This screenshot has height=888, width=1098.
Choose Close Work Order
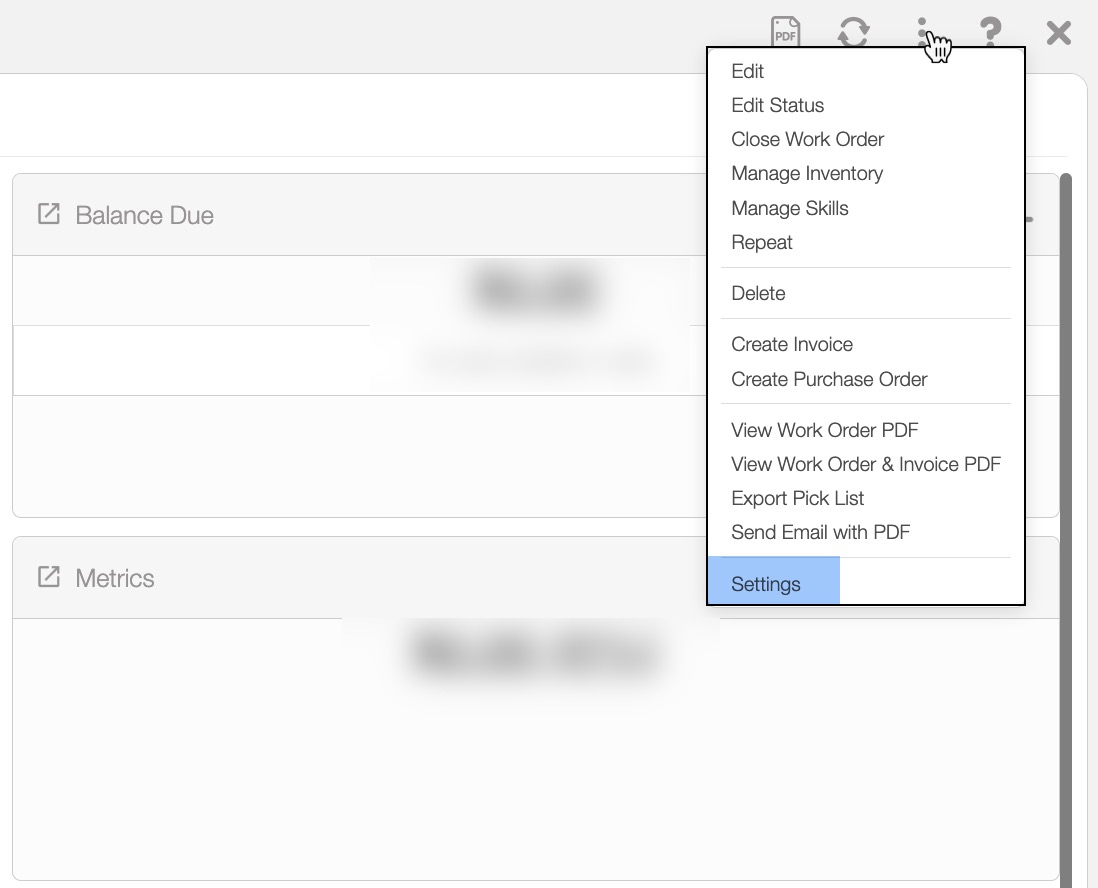pyautogui.click(x=807, y=139)
